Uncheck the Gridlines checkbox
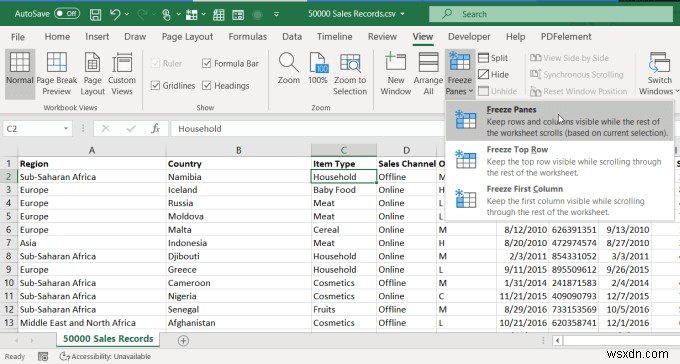The height and width of the screenshot is (364, 680). tap(155, 85)
